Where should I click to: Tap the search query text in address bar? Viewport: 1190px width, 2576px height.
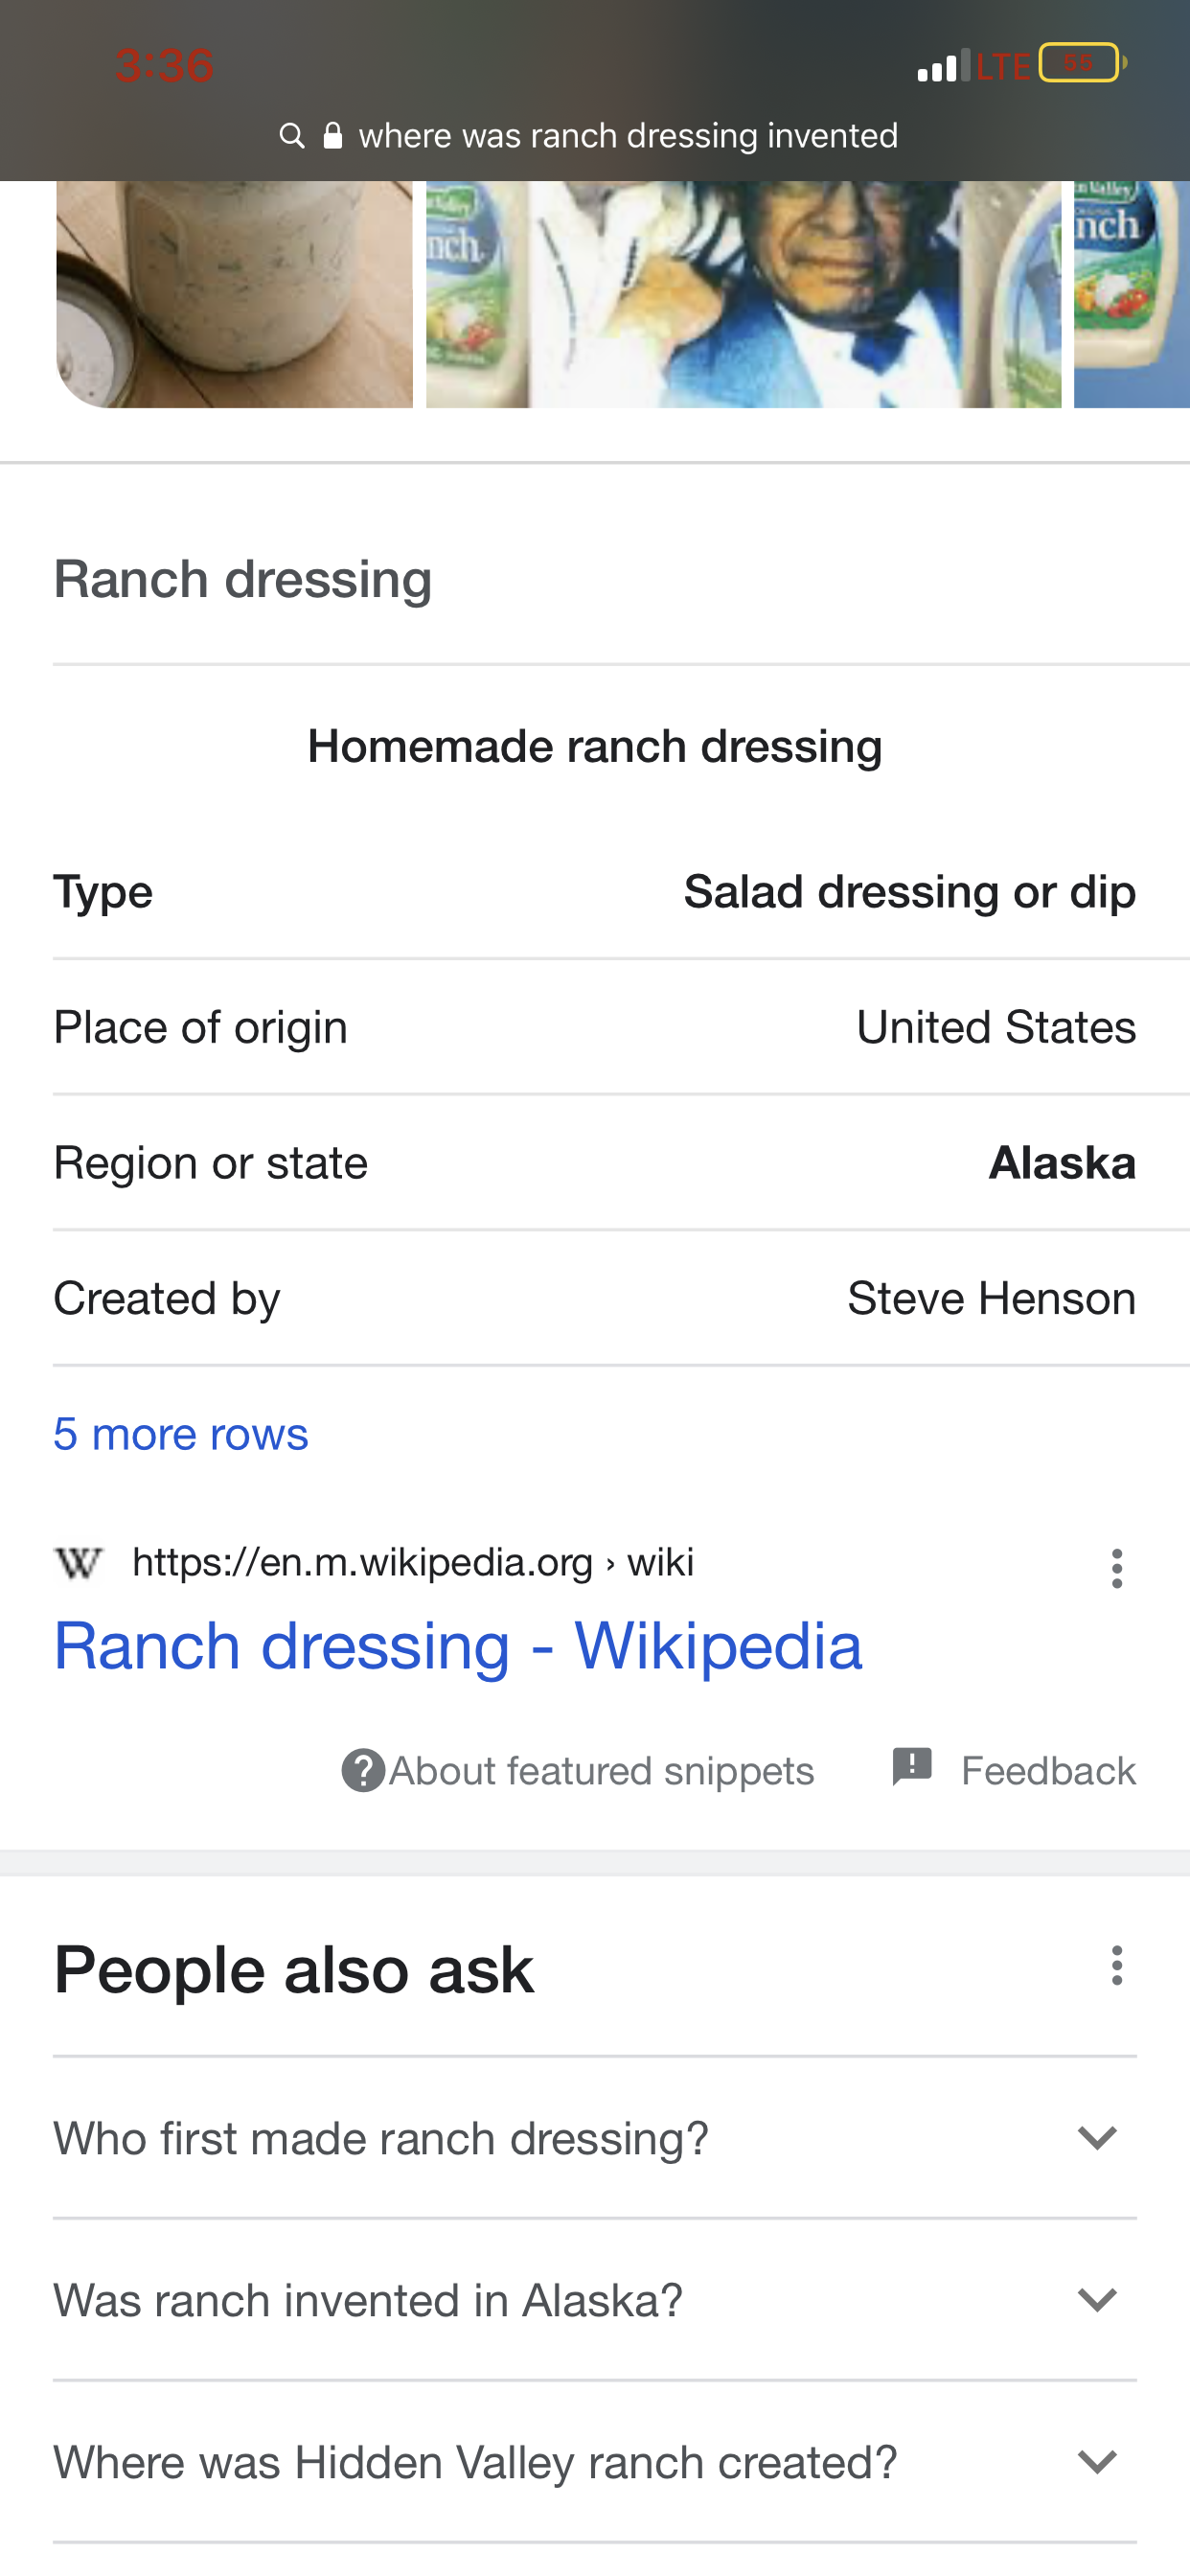click(x=628, y=135)
